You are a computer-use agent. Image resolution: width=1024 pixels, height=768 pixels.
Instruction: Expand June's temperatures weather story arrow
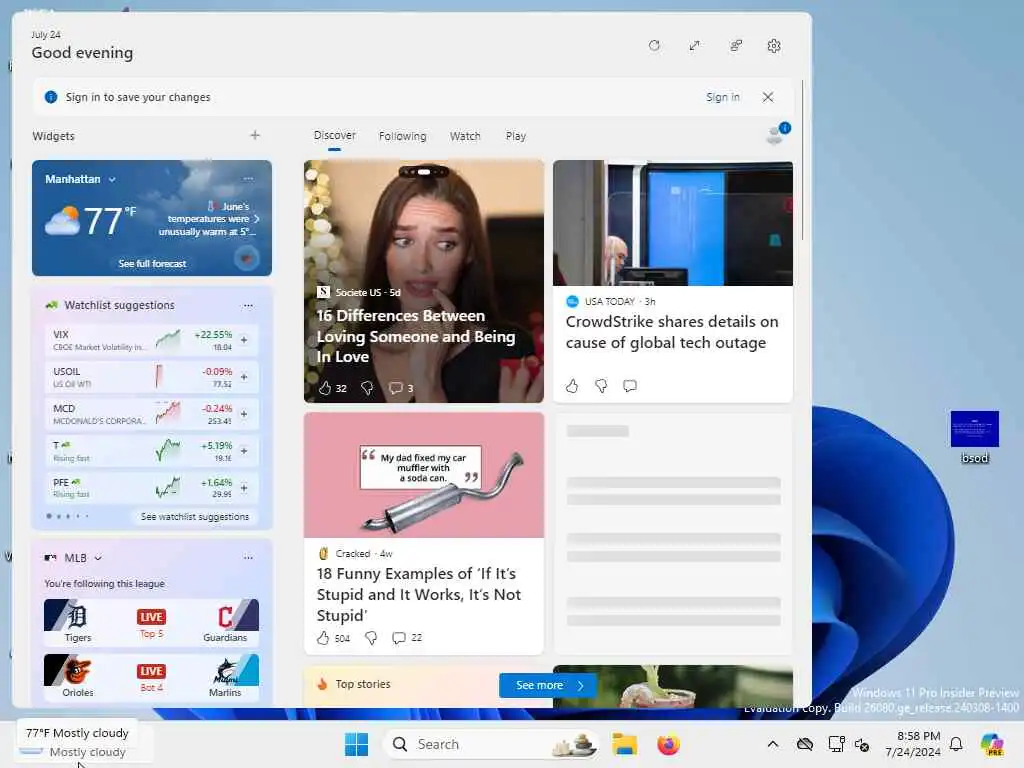pos(257,219)
